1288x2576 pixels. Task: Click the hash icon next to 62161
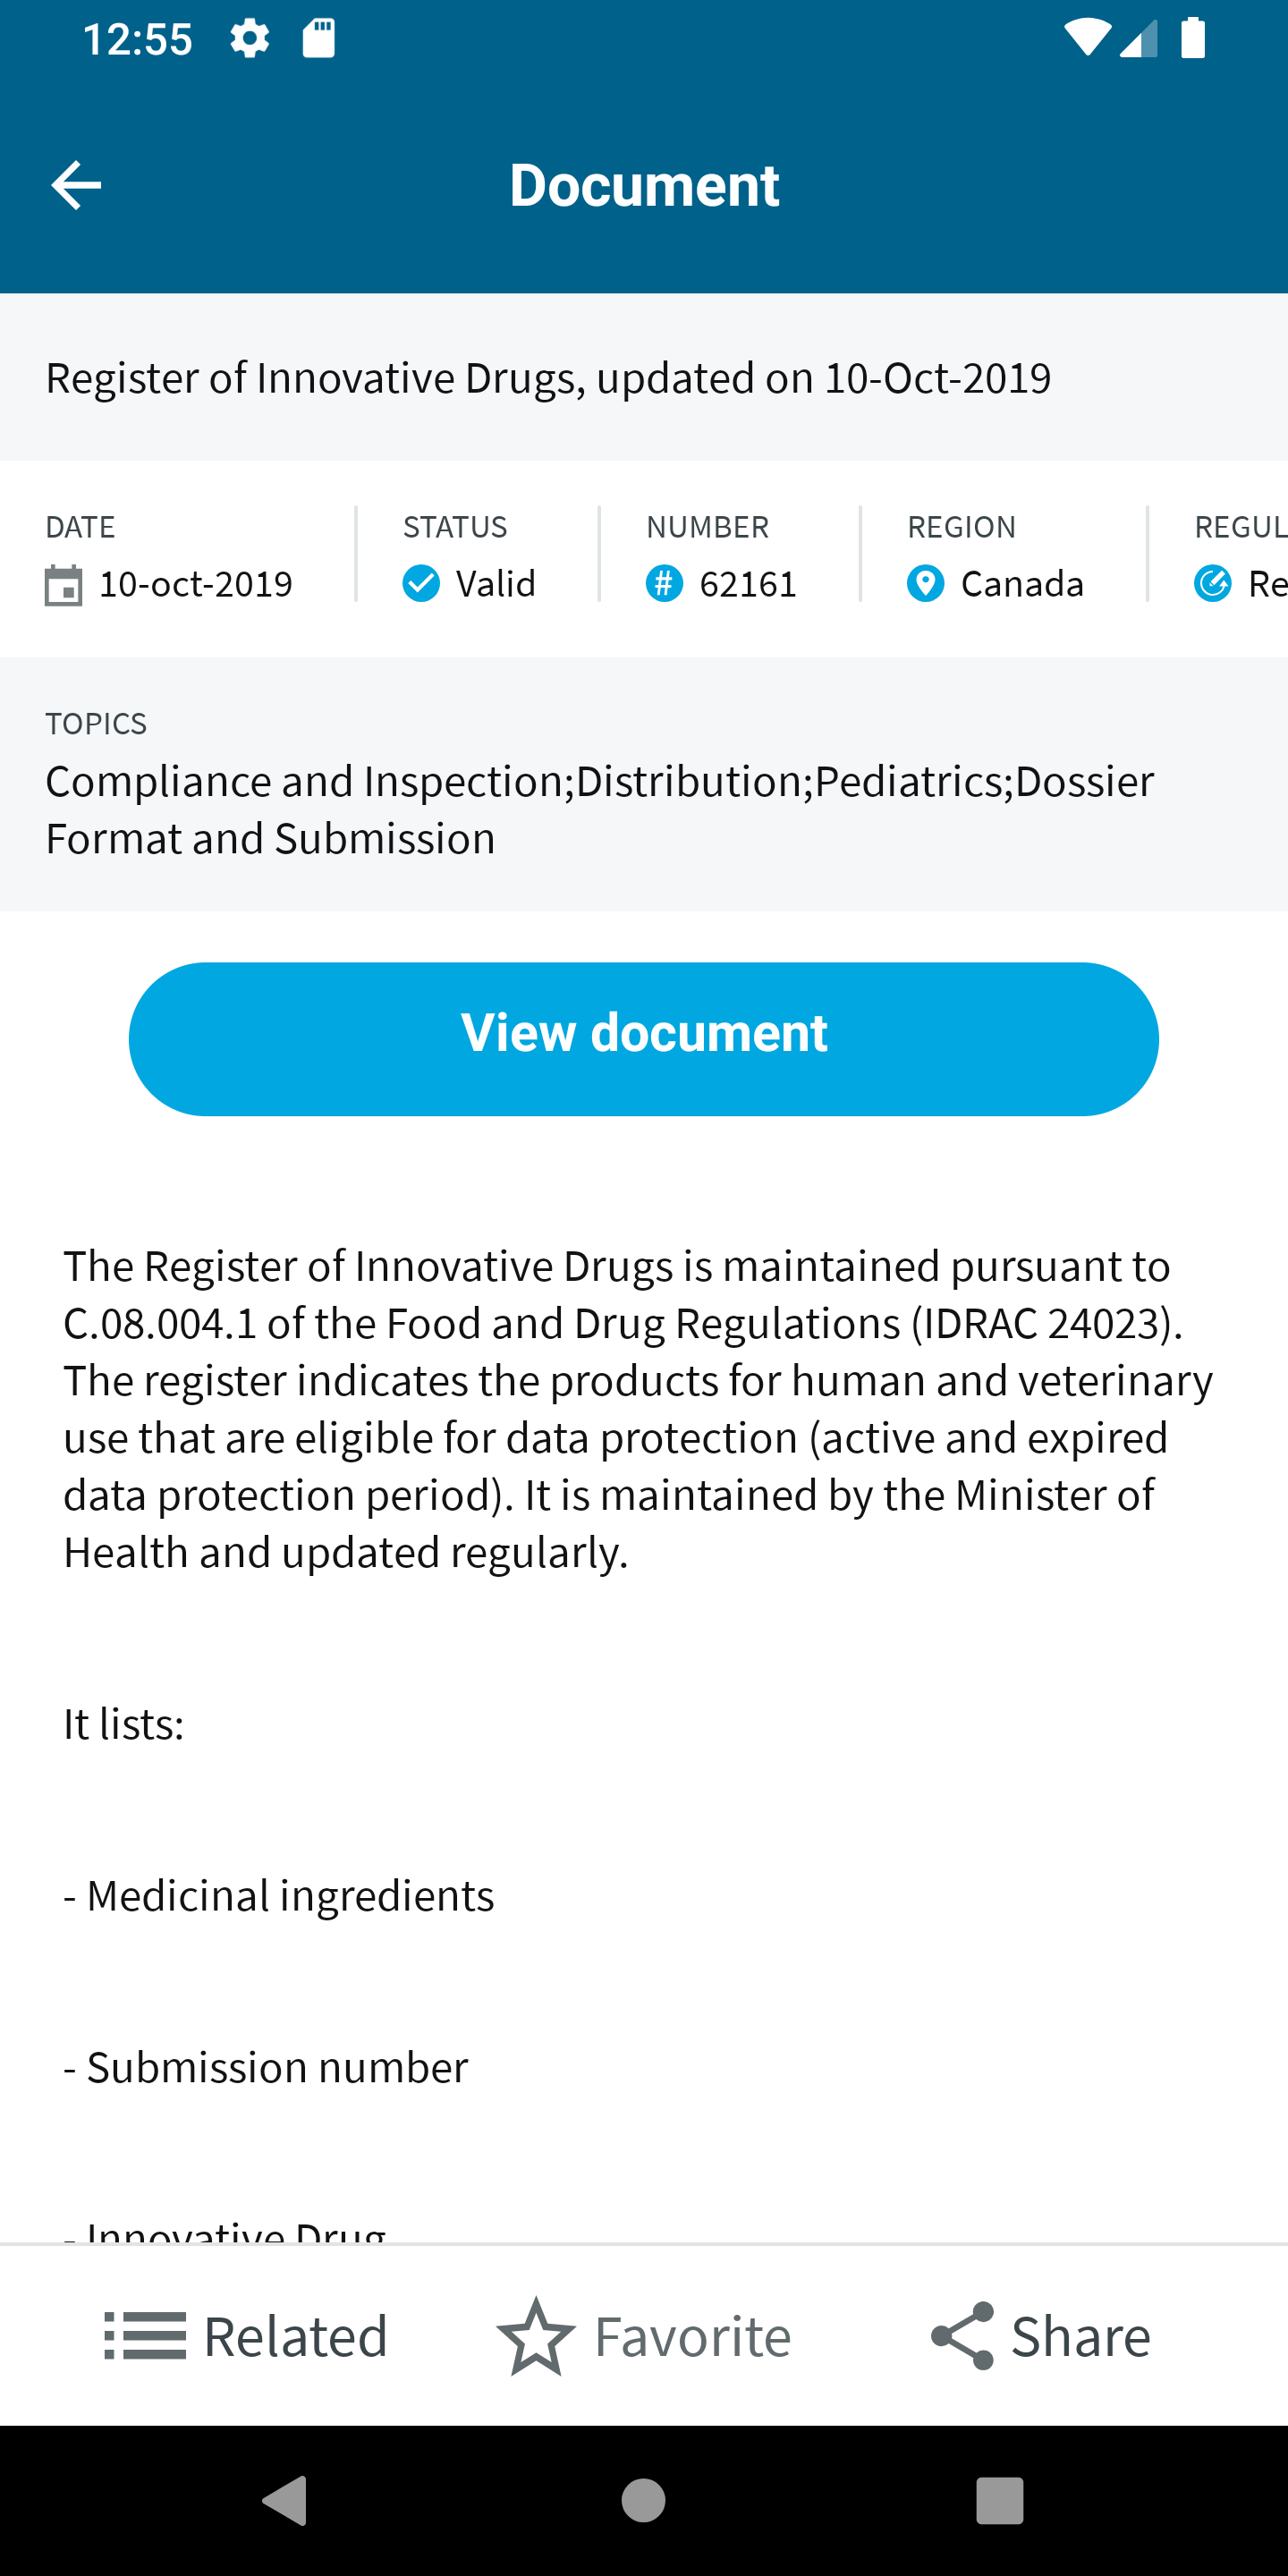[x=664, y=583]
